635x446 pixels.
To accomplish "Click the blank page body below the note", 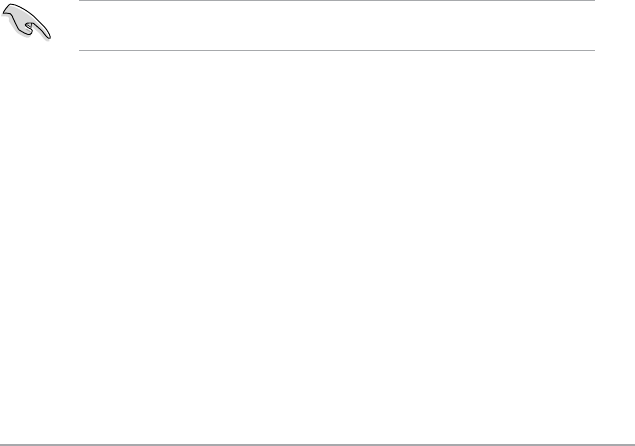I will (317, 240).
